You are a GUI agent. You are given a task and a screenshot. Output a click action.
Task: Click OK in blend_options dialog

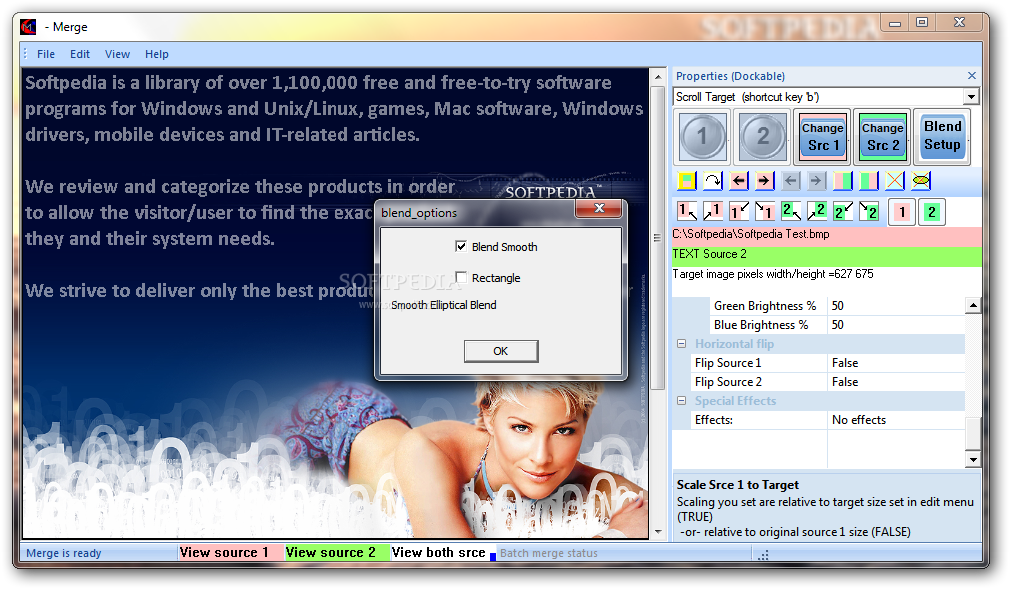point(500,351)
